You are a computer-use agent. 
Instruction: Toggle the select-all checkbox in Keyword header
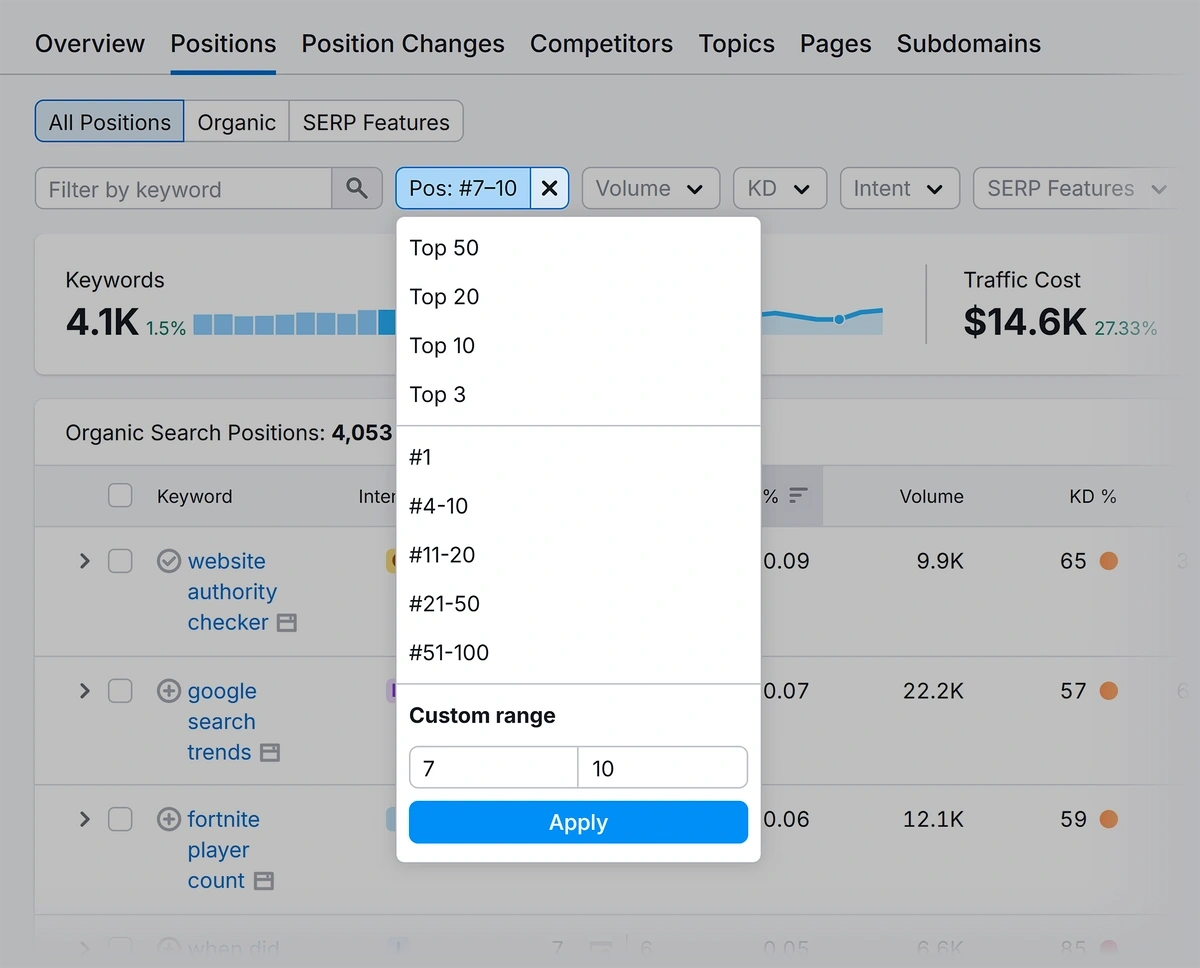pyautogui.click(x=120, y=496)
